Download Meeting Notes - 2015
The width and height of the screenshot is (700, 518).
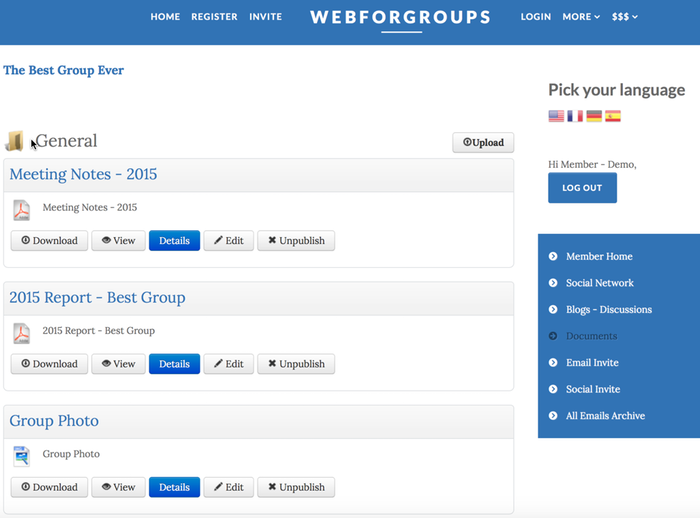(50, 241)
